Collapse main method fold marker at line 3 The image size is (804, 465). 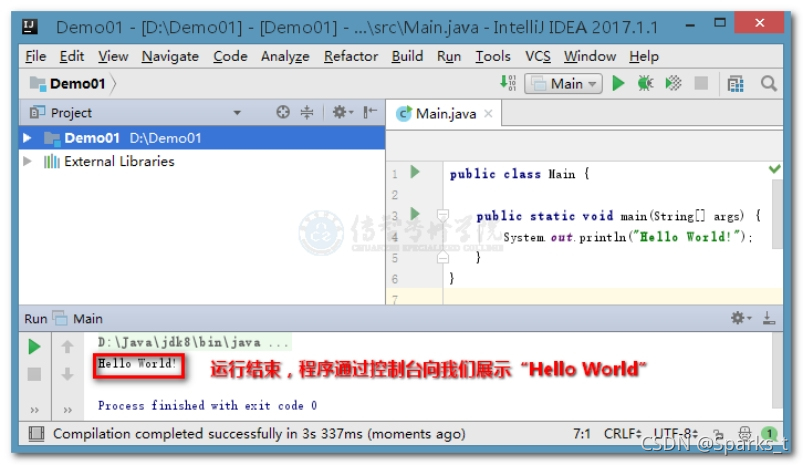(x=443, y=214)
